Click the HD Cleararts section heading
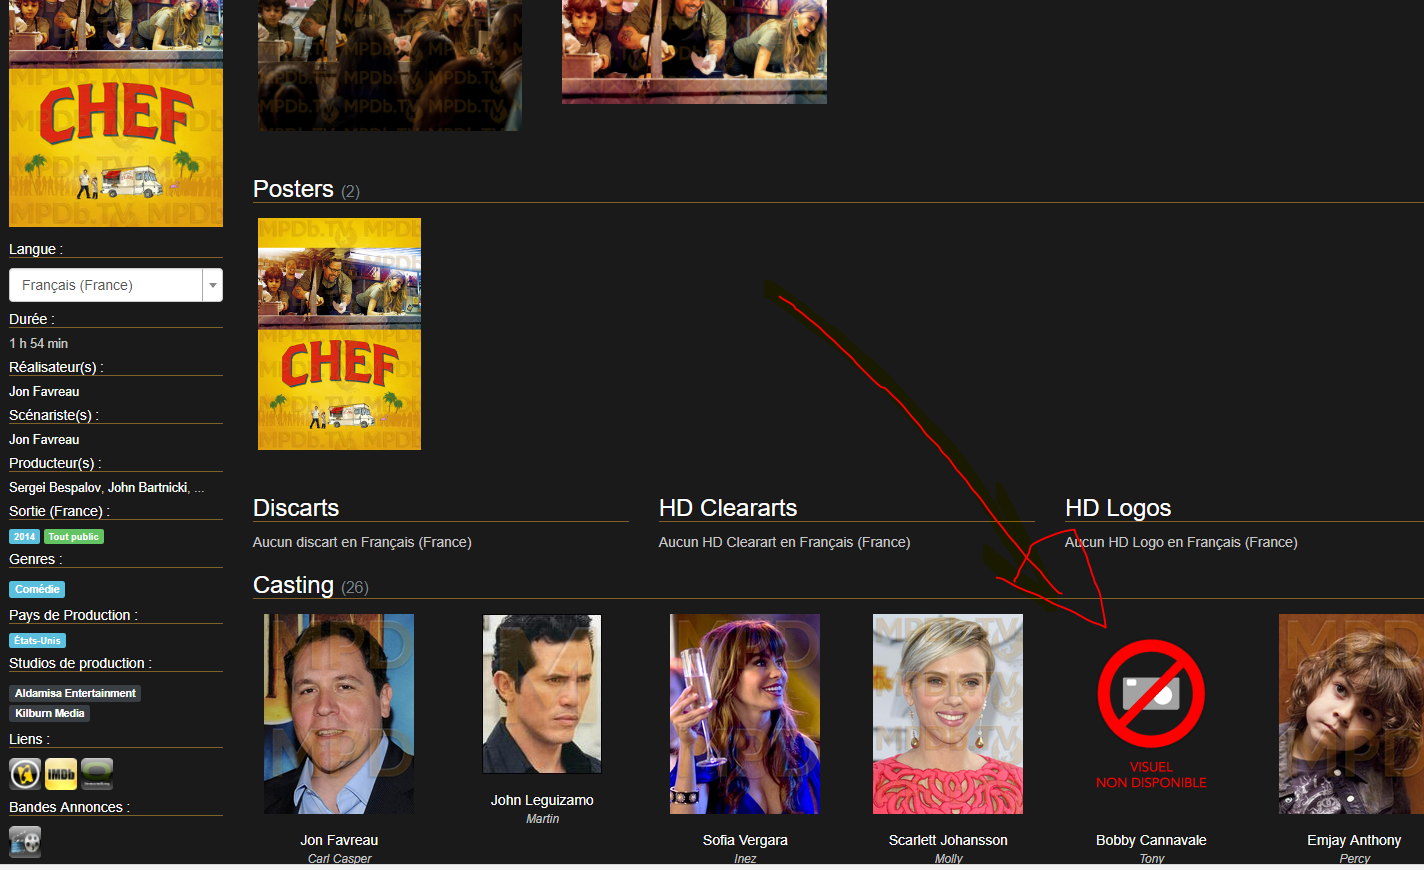Image resolution: width=1424 pixels, height=870 pixels. [x=728, y=508]
